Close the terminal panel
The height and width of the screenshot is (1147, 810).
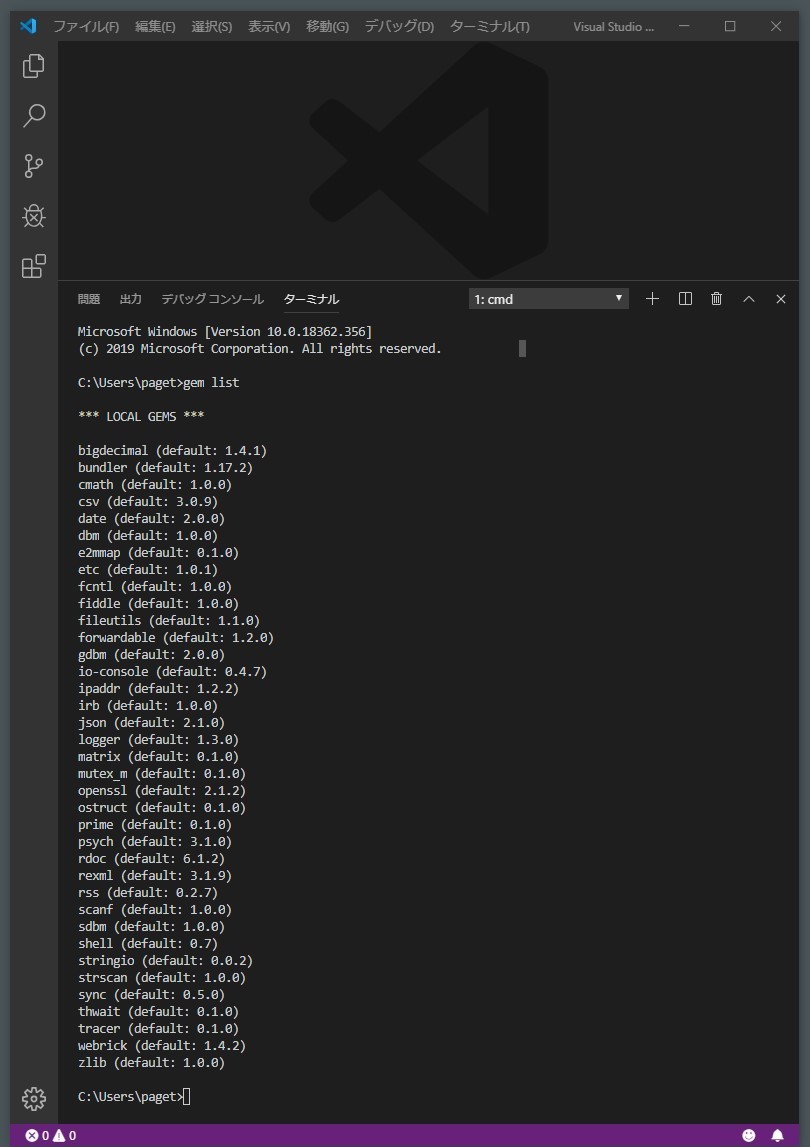click(781, 298)
